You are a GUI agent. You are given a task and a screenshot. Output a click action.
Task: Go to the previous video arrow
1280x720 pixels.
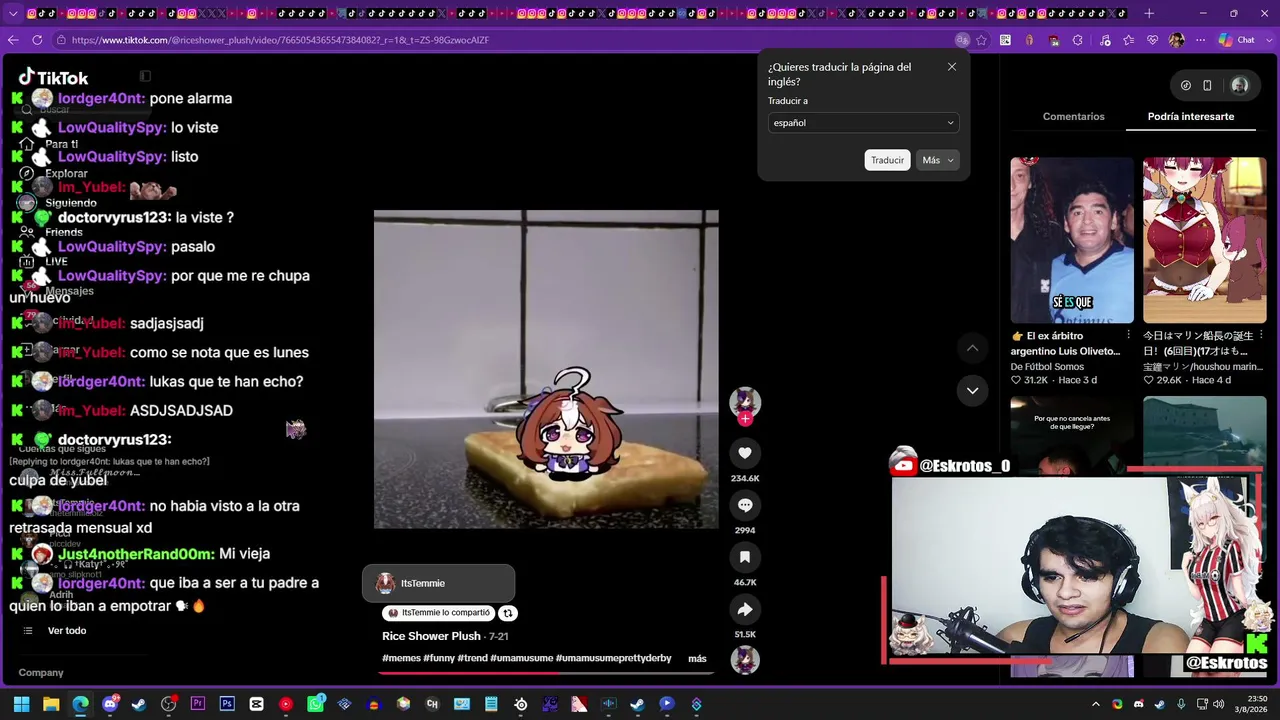[x=972, y=348]
